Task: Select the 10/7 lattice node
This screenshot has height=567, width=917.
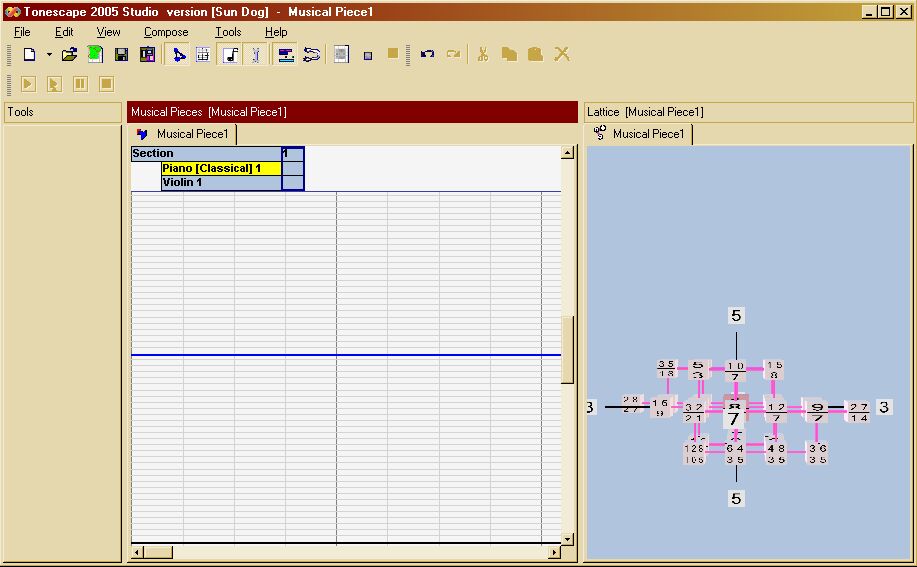Action: [735, 371]
